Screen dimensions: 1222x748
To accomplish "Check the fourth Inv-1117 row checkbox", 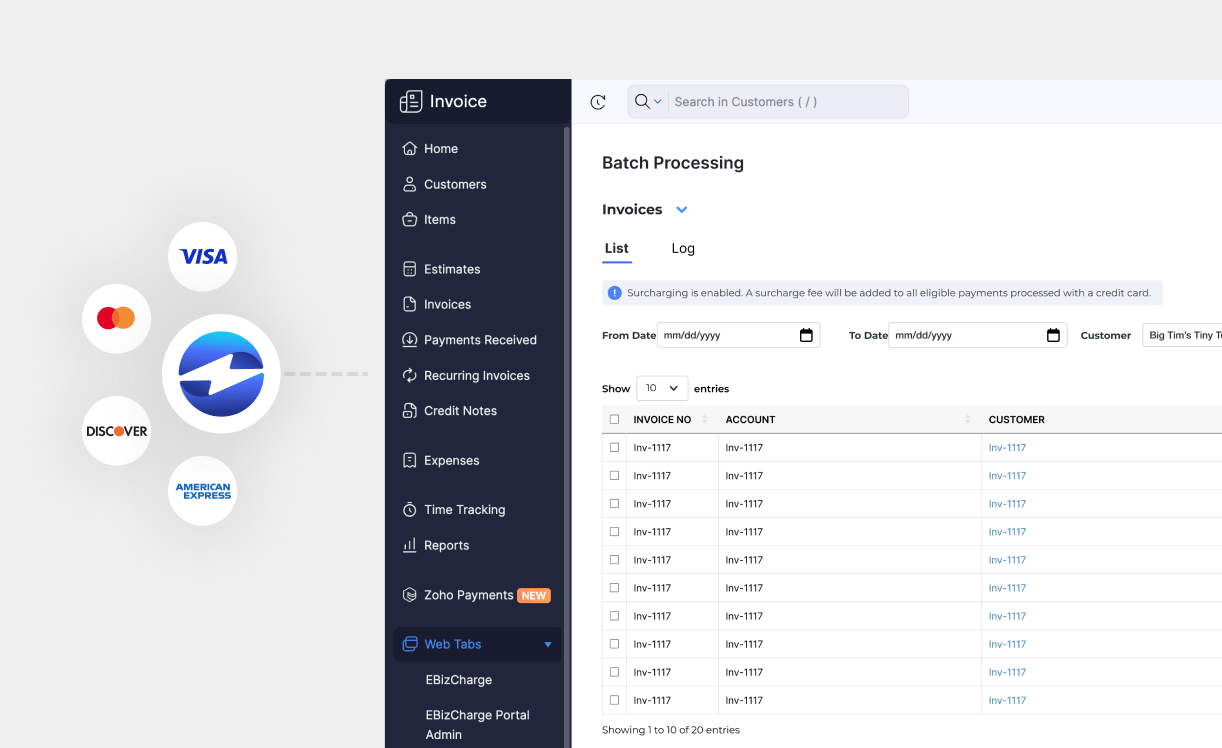I will [x=614, y=531].
